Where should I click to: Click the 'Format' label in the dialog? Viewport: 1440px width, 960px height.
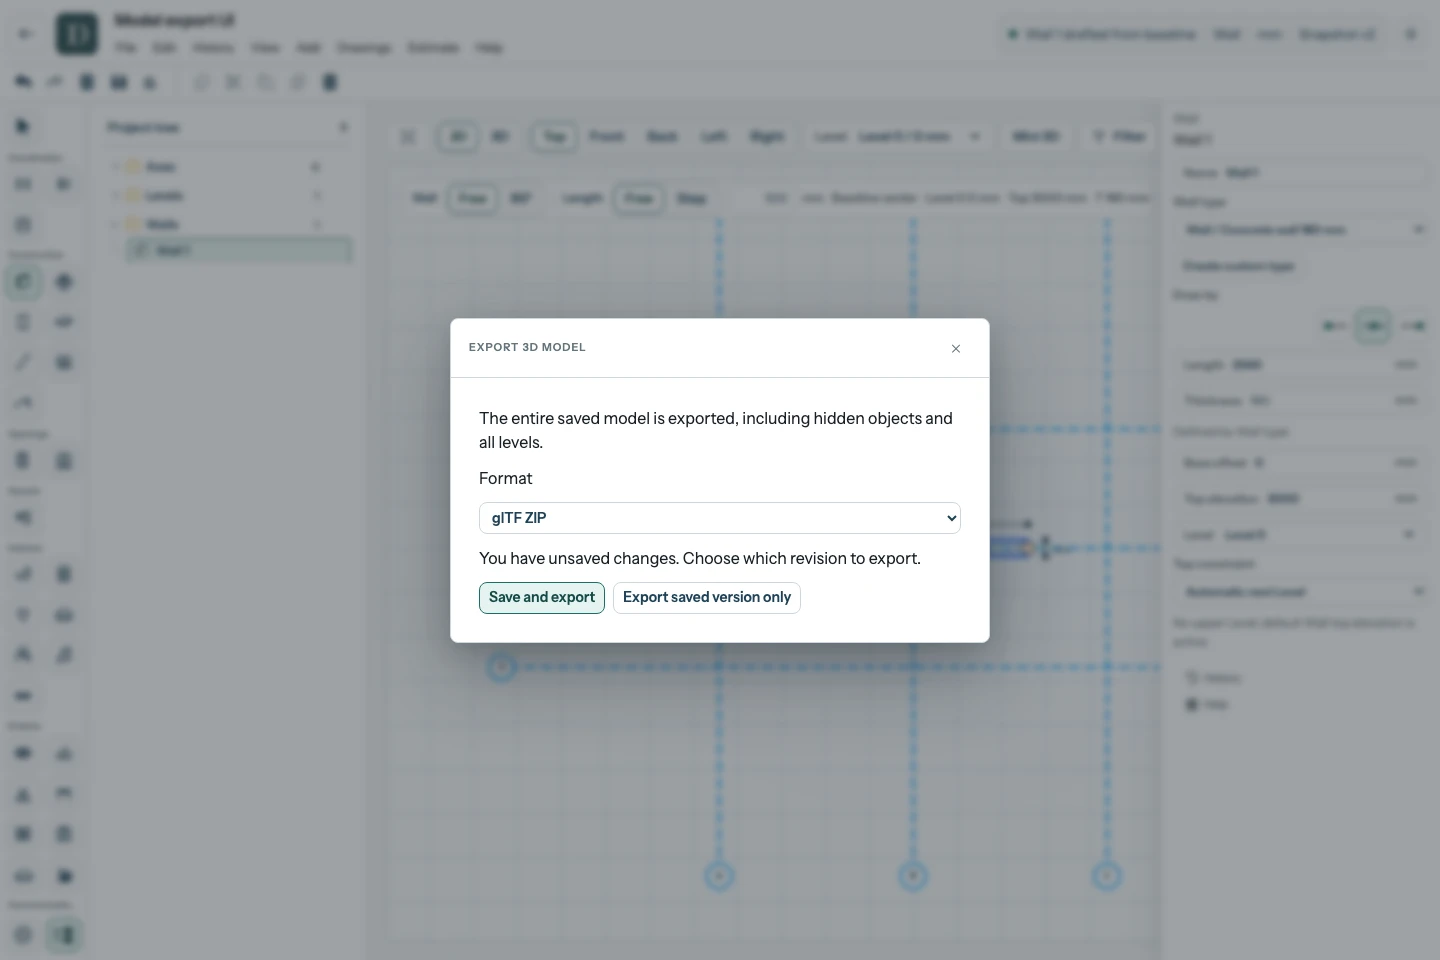[505, 478]
